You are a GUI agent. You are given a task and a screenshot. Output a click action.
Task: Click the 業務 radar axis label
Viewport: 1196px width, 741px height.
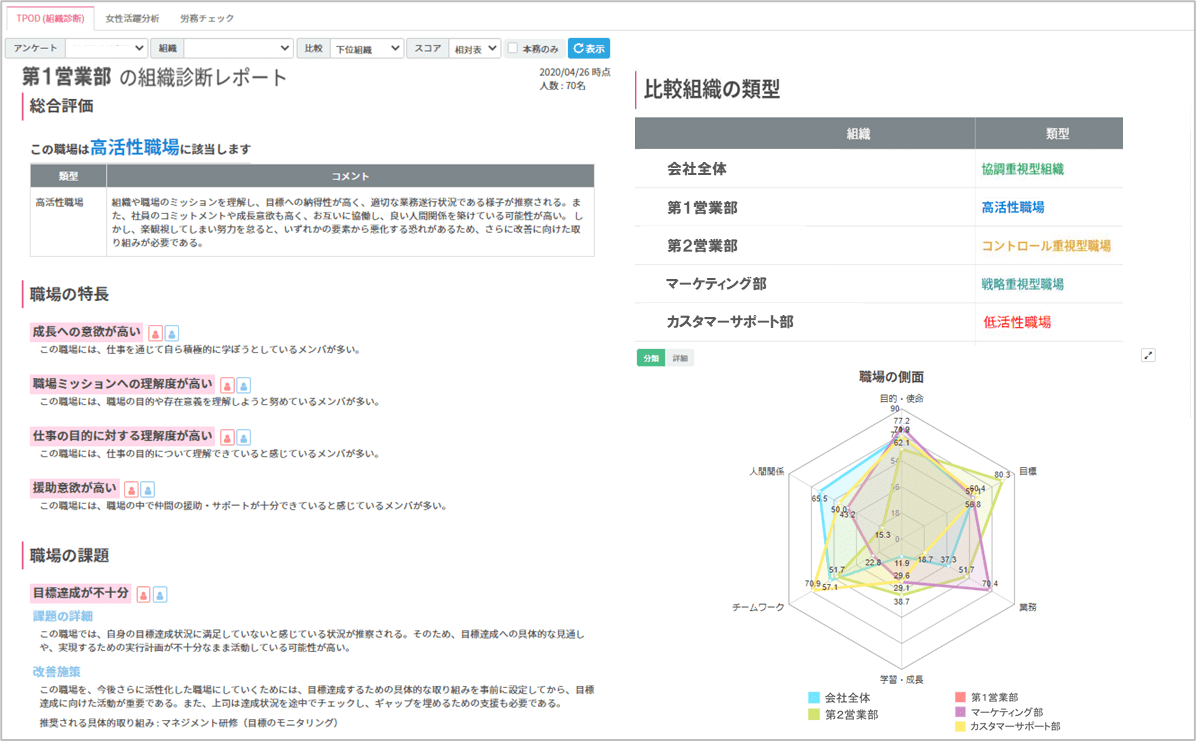tap(1028, 607)
